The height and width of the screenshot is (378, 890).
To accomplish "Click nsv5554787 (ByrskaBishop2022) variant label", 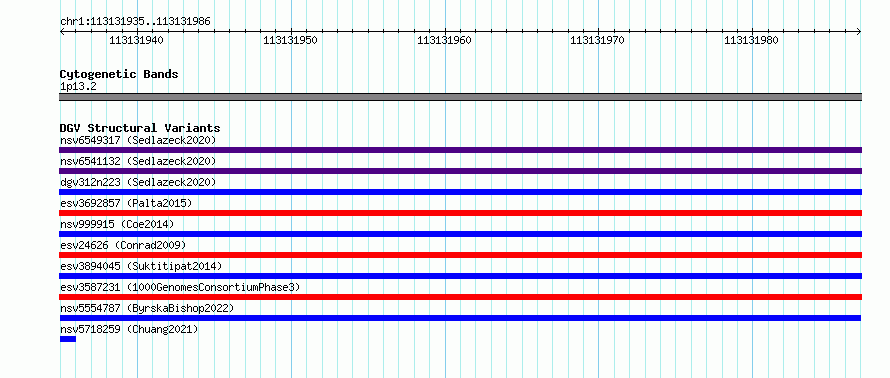I will [x=147, y=308].
